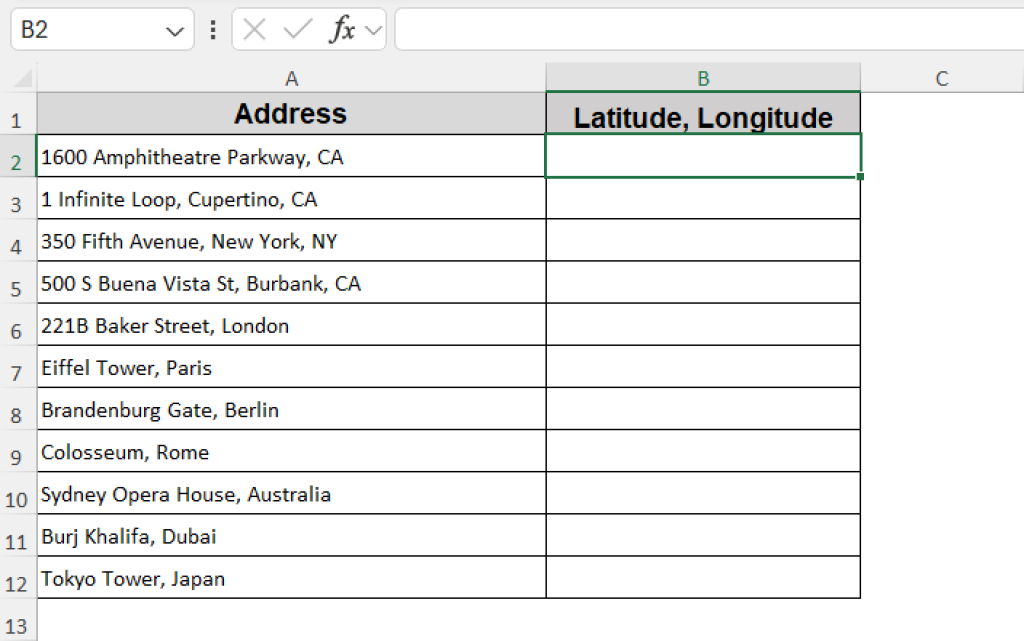This screenshot has width=1024, height=641.
Task: Select row number 5
Action: 17,283
